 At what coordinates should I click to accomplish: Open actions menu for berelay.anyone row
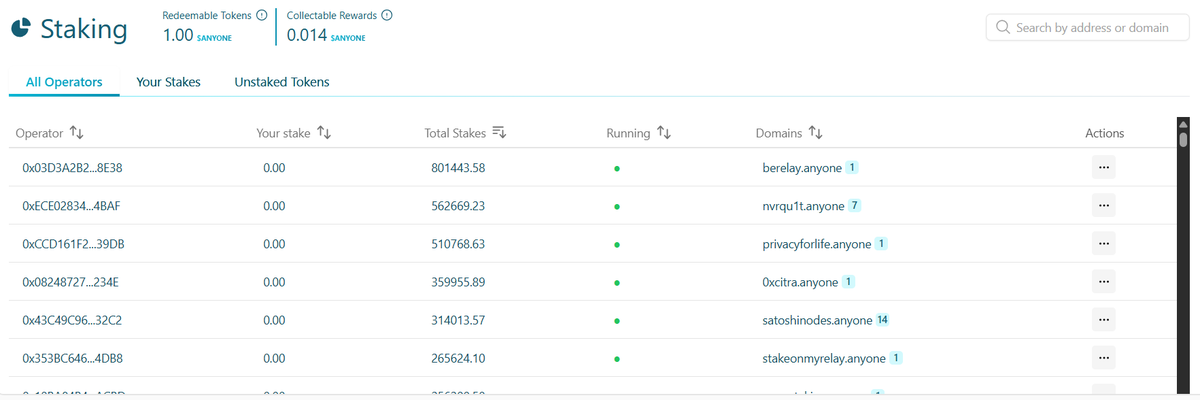point(1103,168)
